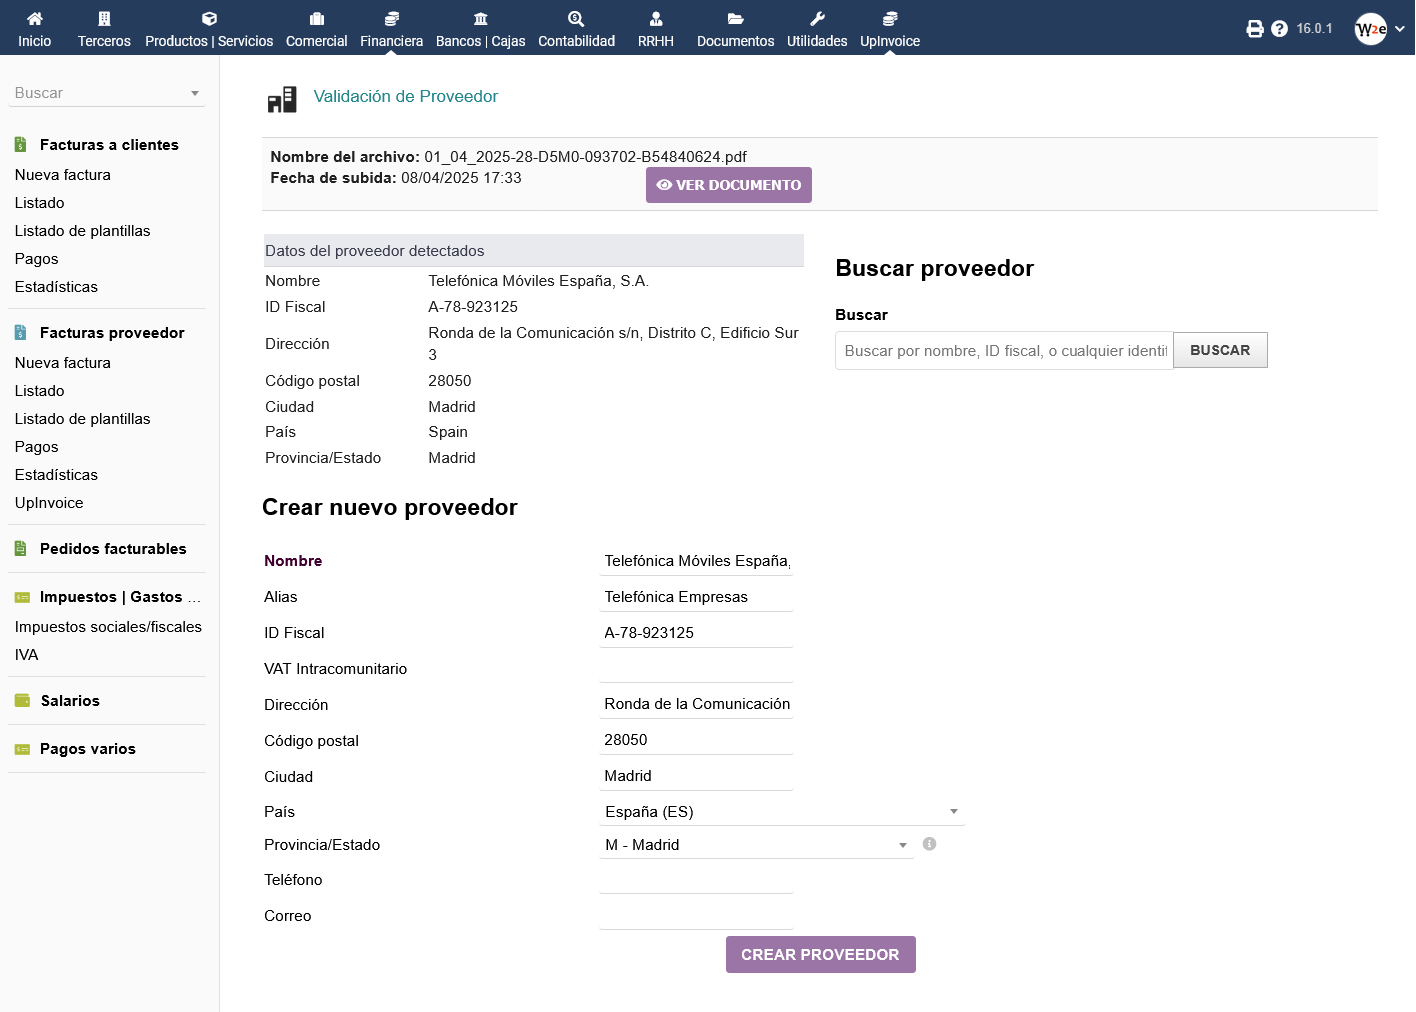
Task: Open the UpInvoice sidebar link
Action: (x=49, y=503)
